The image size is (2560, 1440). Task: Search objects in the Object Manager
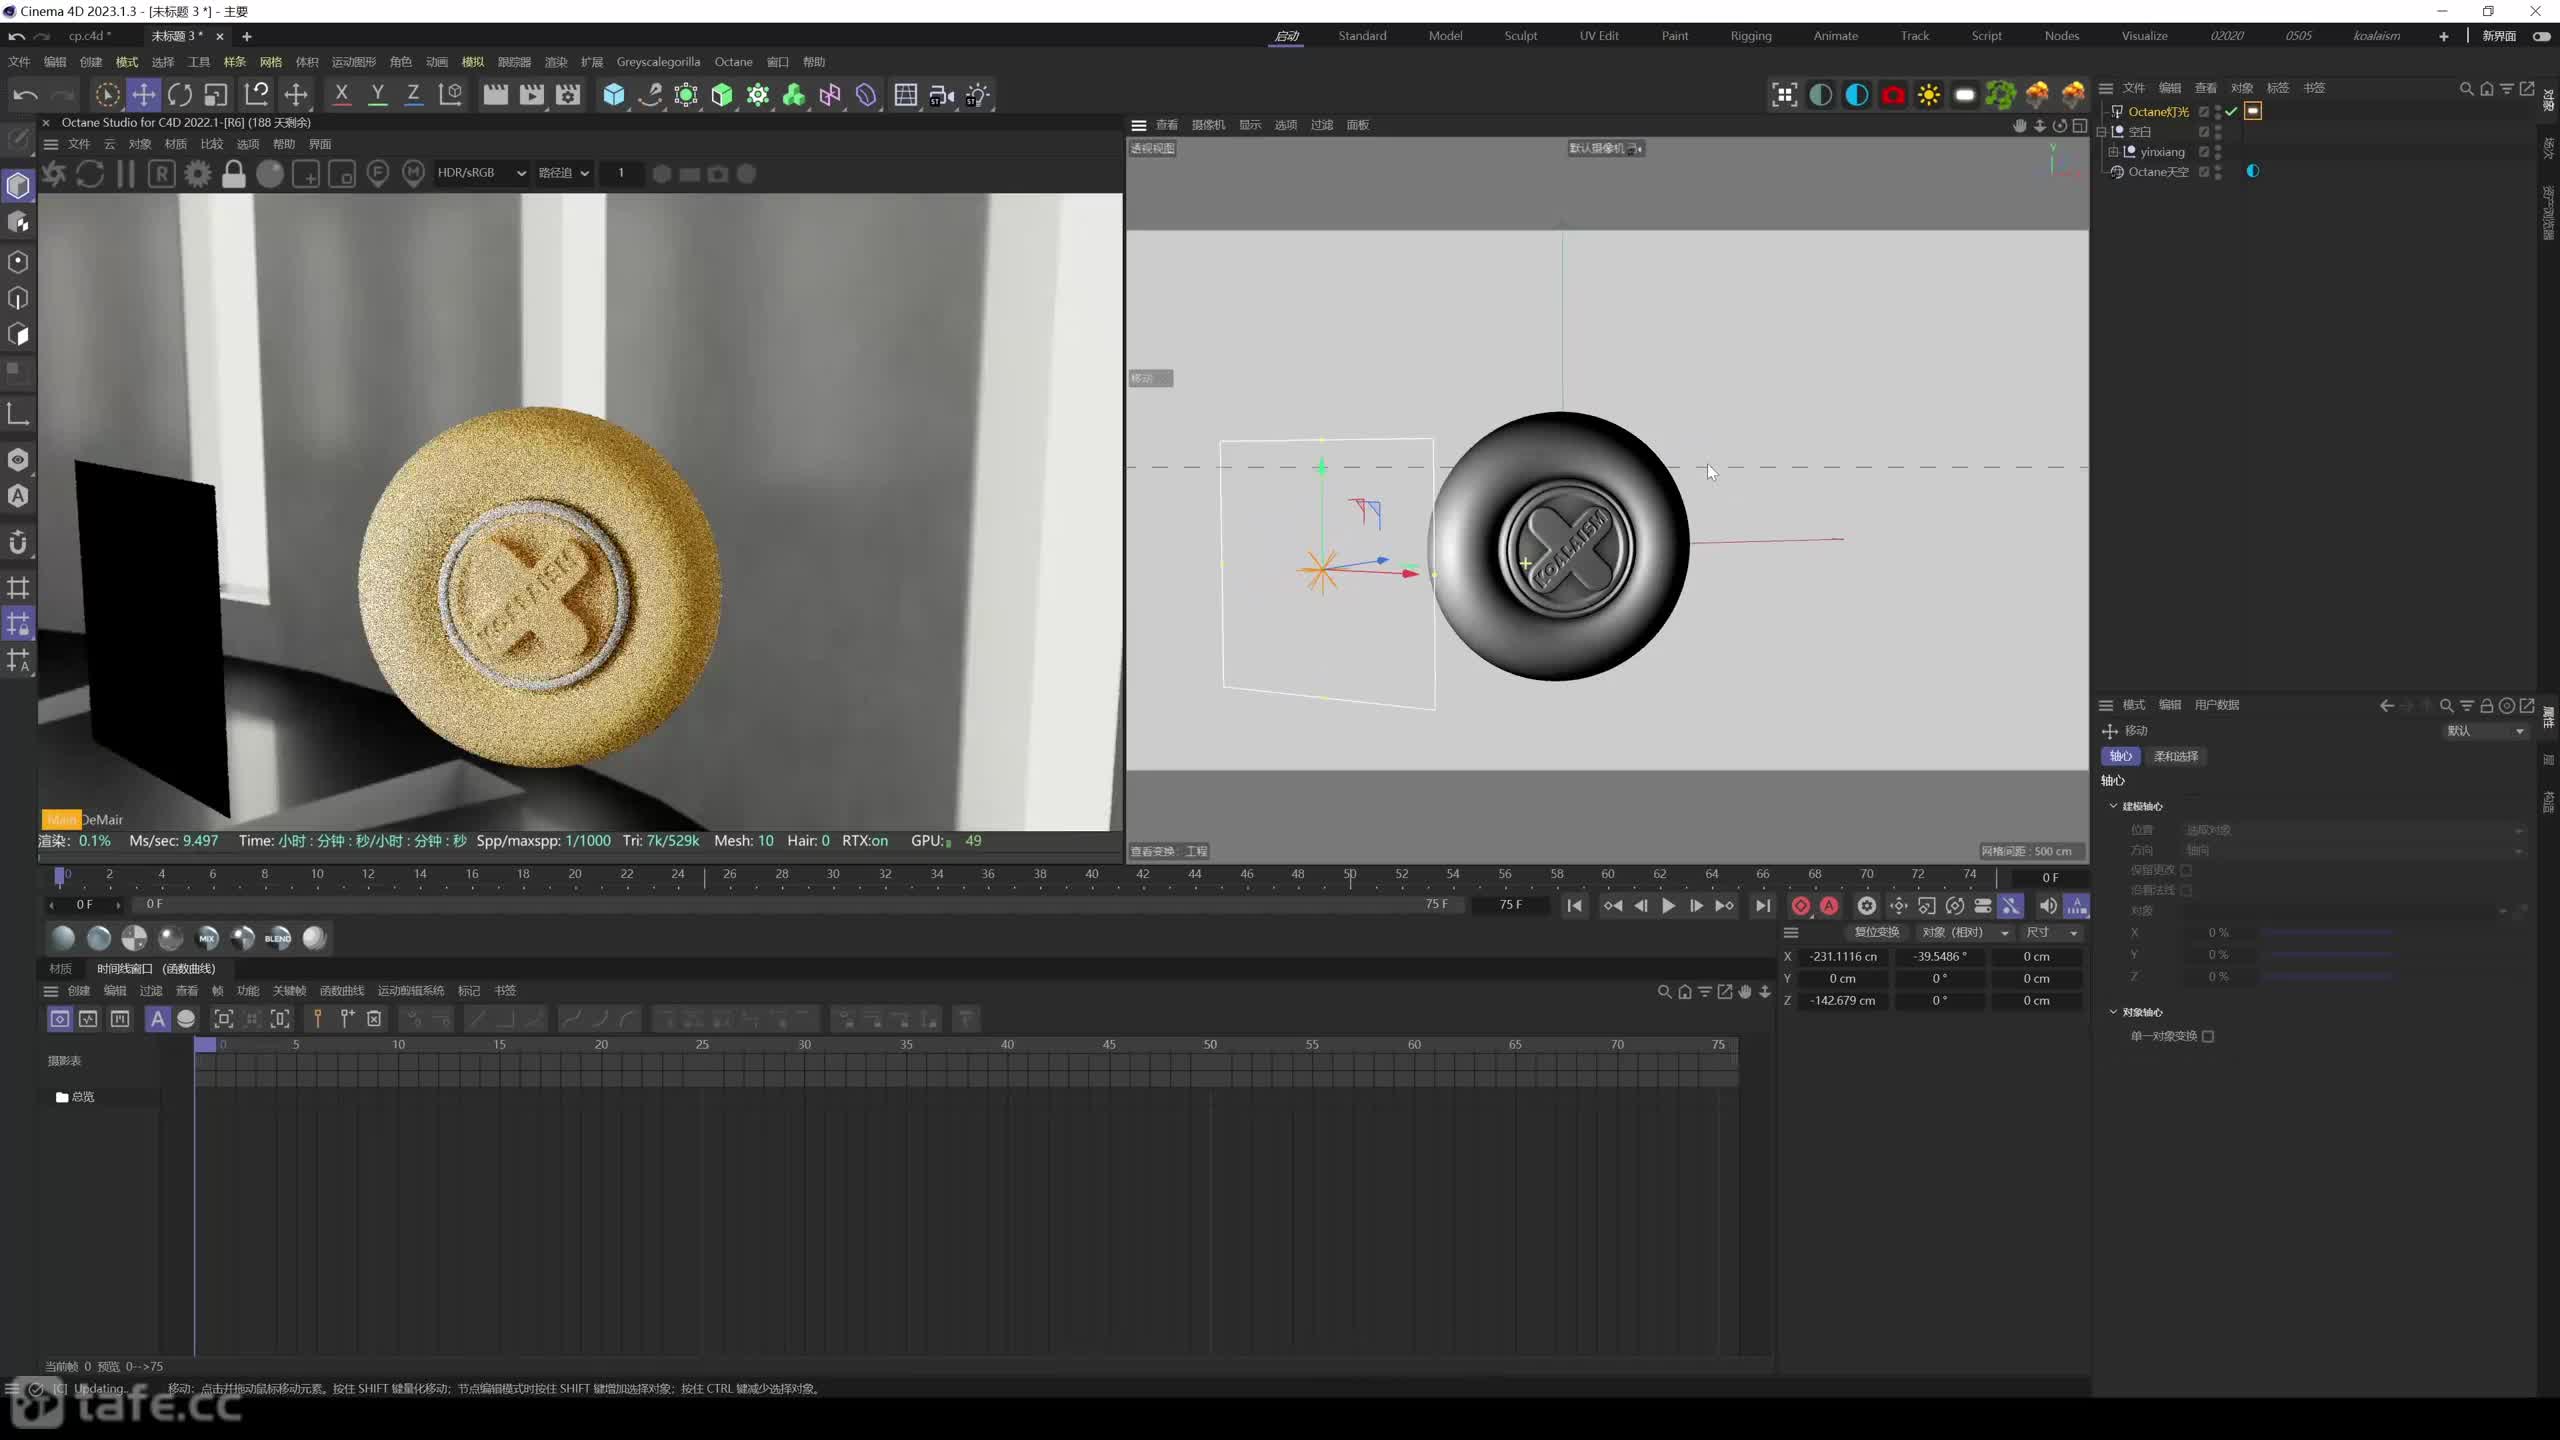pos(2466,89)
